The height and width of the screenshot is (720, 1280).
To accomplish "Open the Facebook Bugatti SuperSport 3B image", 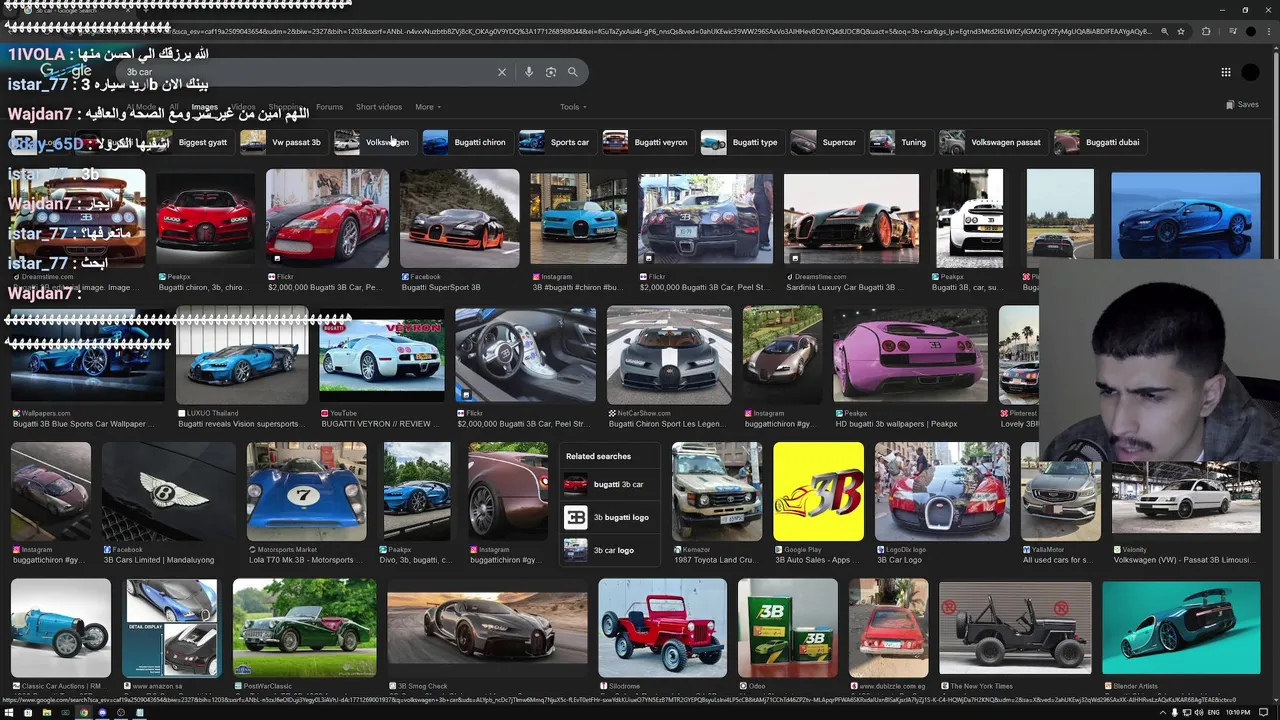I will (x=460, y=219).
